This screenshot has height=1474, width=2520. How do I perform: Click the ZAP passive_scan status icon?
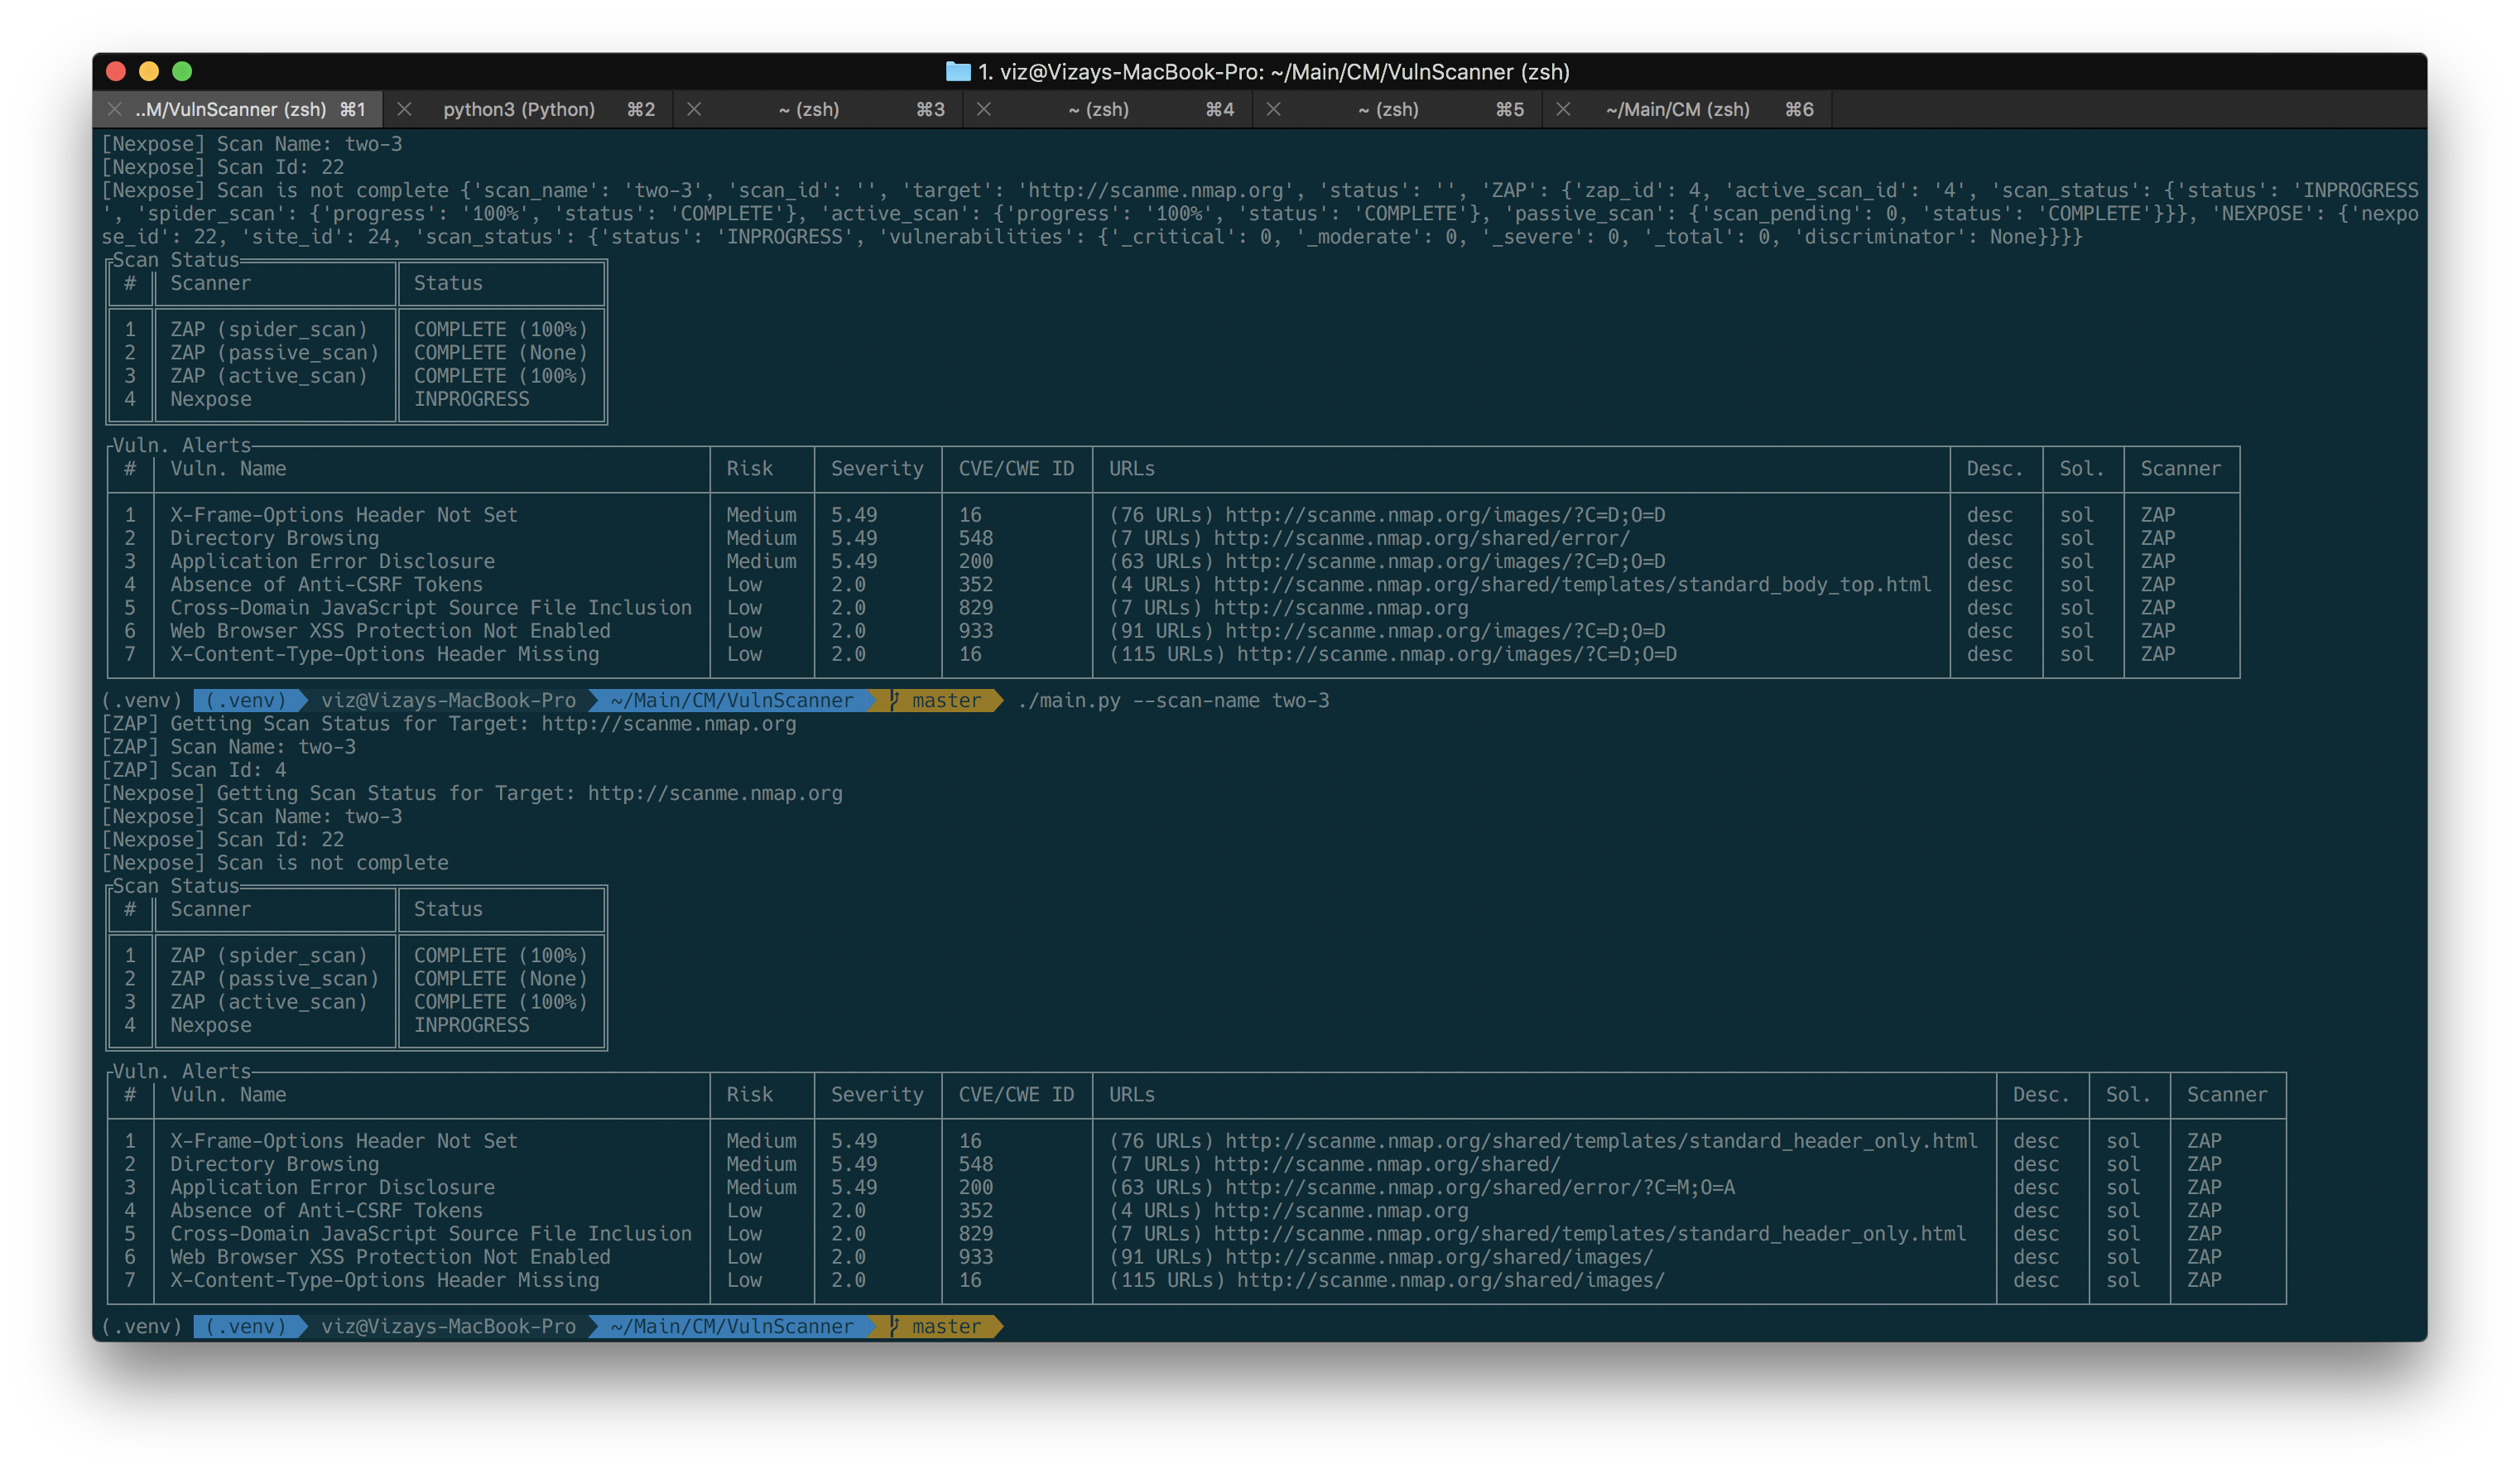(x=500, y=351)
